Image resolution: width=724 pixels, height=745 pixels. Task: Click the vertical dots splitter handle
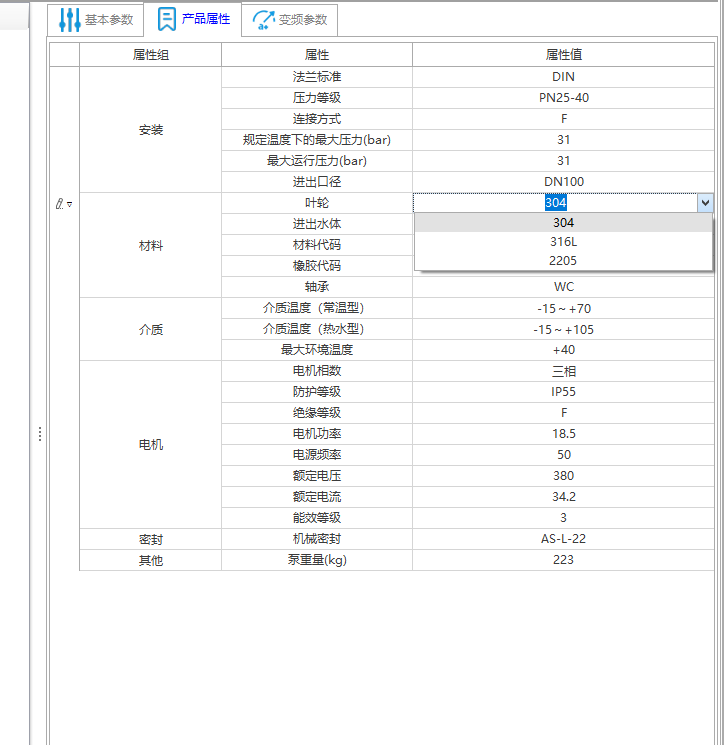[x=40, y=434]
